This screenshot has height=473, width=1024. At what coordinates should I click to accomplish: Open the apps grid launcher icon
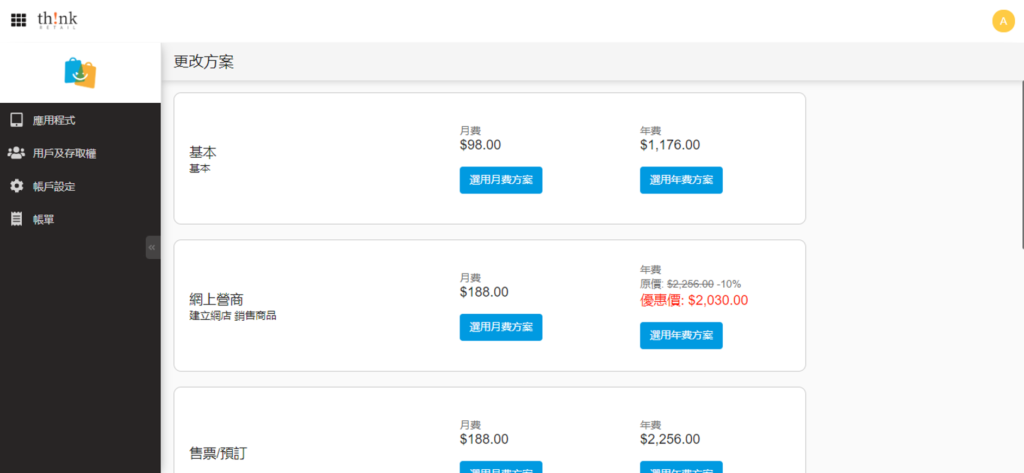coord(18,20)
